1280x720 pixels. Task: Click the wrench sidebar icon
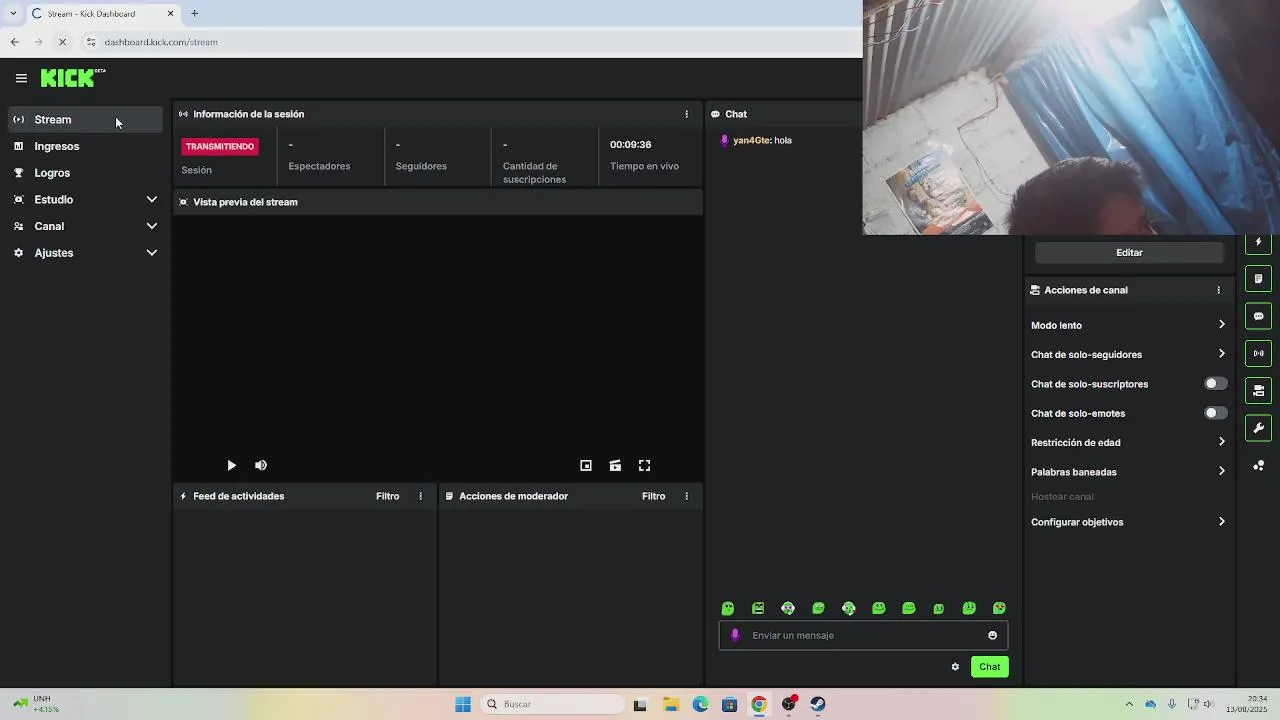1258,428
